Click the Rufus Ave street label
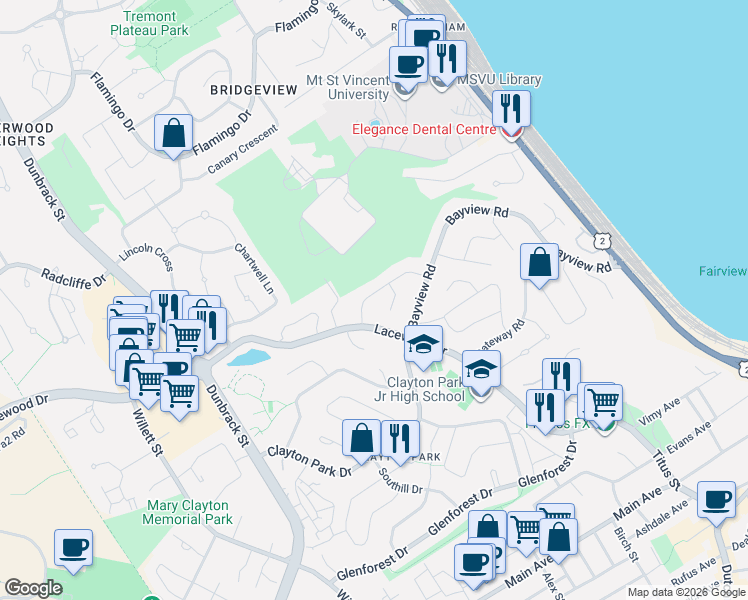The height and width of the screenshot is (600, 748). 694,571
